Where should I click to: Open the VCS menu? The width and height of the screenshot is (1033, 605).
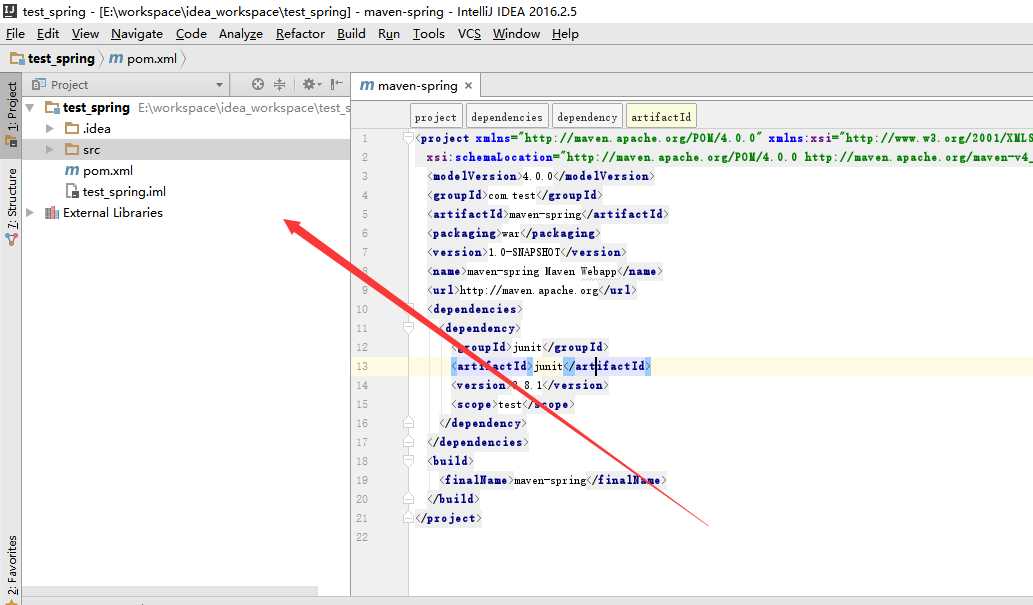click(x=469, y=34)
